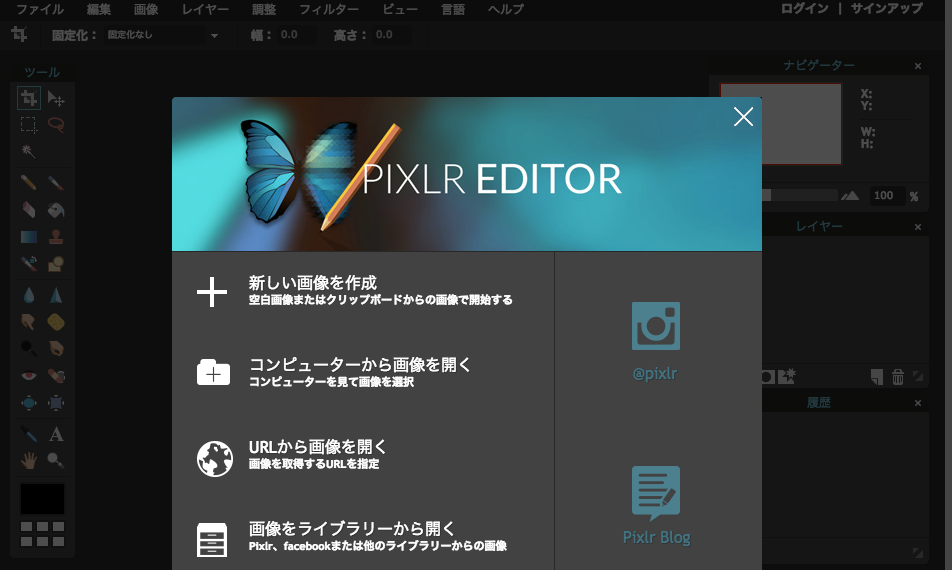Viewport: 952px width, 570px height.
Task: Select the Blur water-drop tool
Action: coord(29,295)
